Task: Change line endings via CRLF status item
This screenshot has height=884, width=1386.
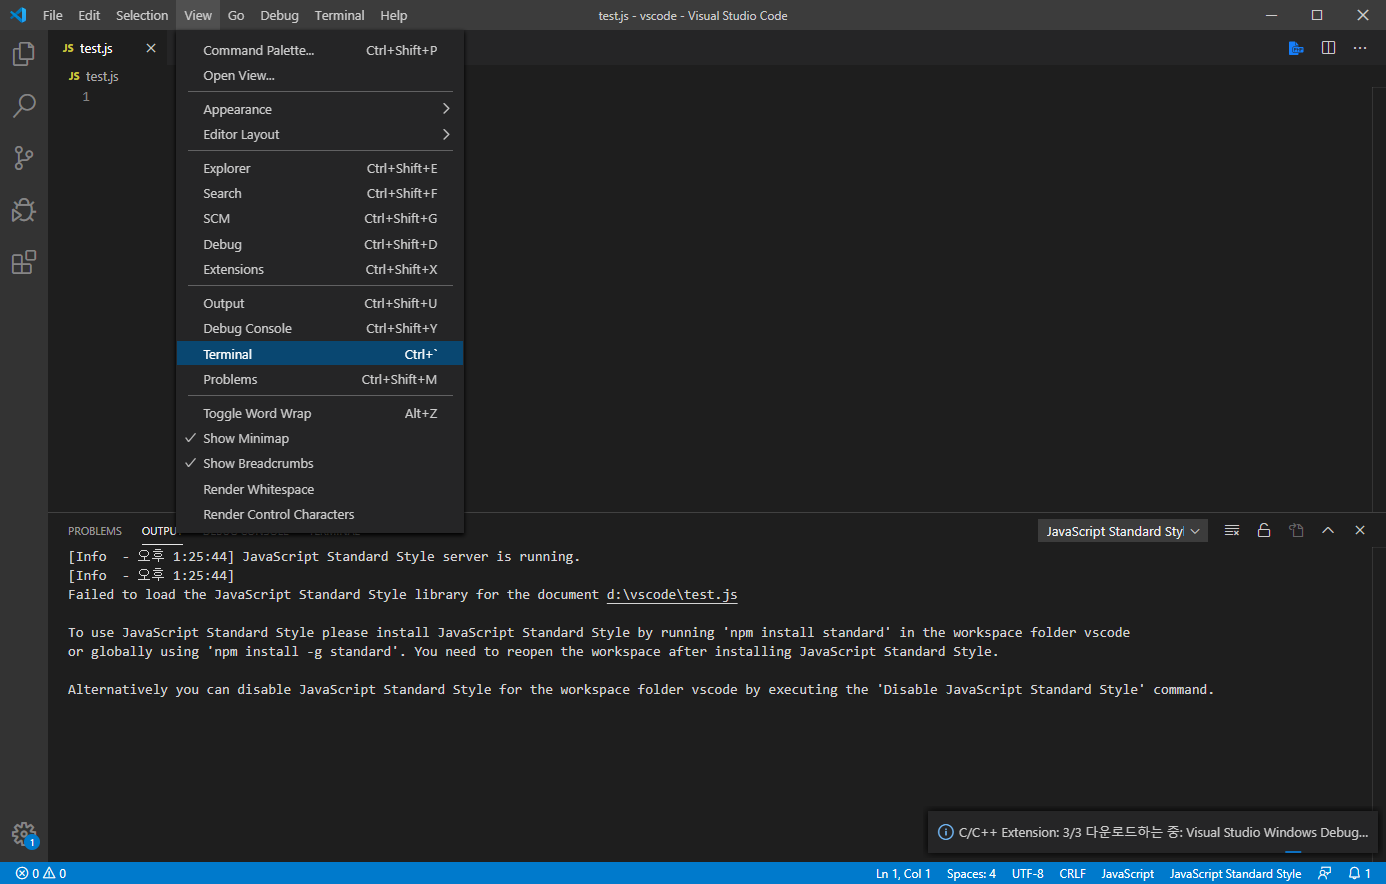Action: tap(1072, 873)
